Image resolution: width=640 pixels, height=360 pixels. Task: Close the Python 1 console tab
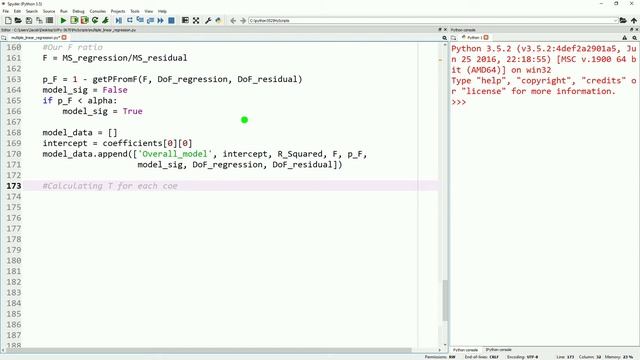[x=486, y=38]
